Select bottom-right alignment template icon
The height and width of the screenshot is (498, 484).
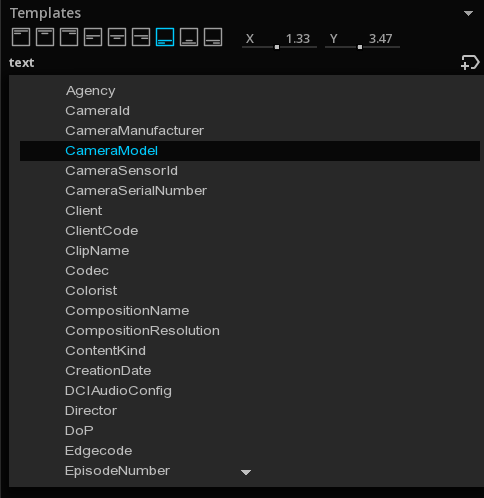213,37
